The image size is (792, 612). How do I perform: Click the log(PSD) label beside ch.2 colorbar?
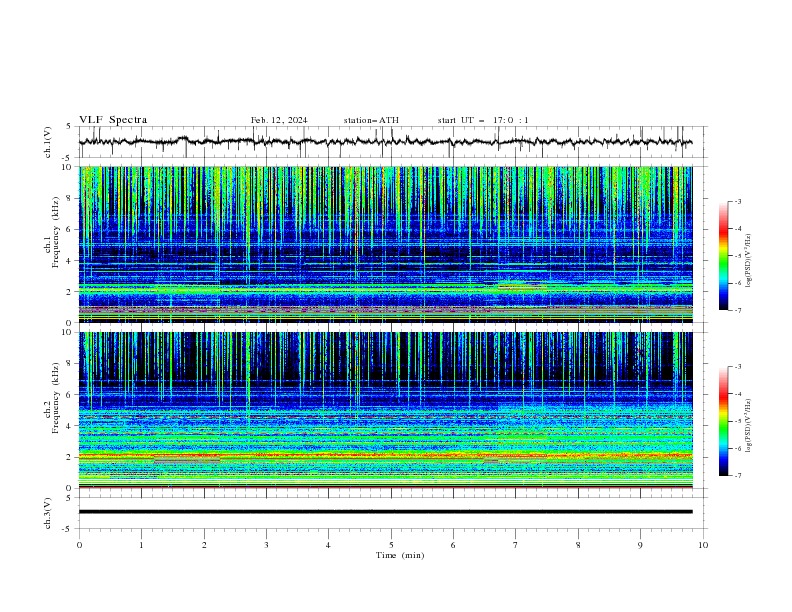tap(748, 426)
